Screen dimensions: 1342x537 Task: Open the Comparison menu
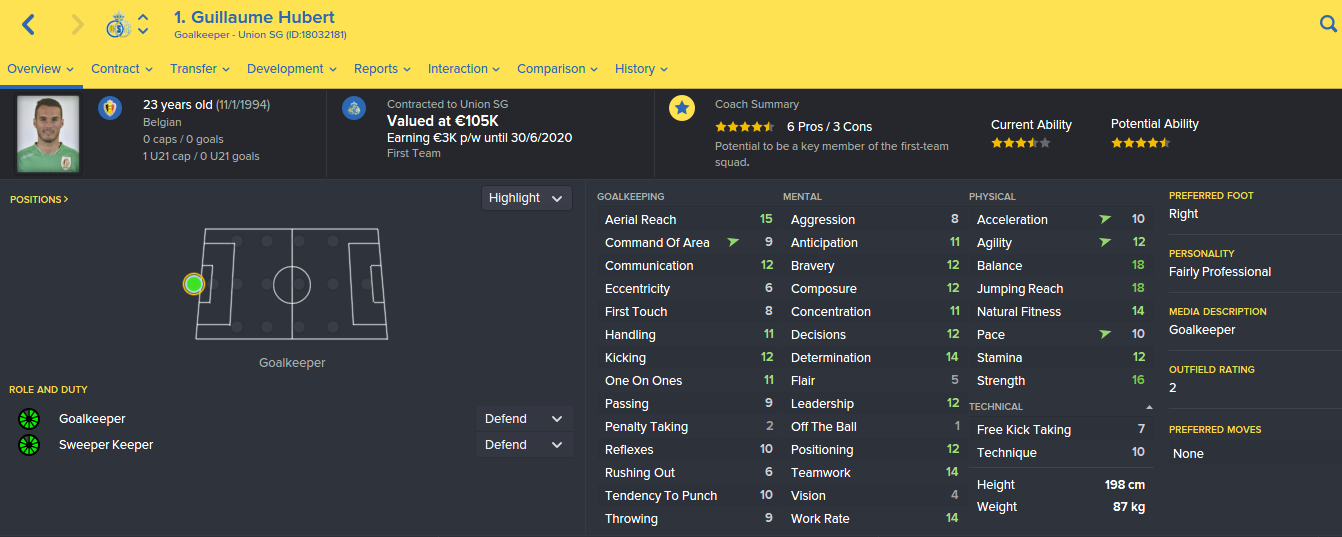[x=557, y=69]
